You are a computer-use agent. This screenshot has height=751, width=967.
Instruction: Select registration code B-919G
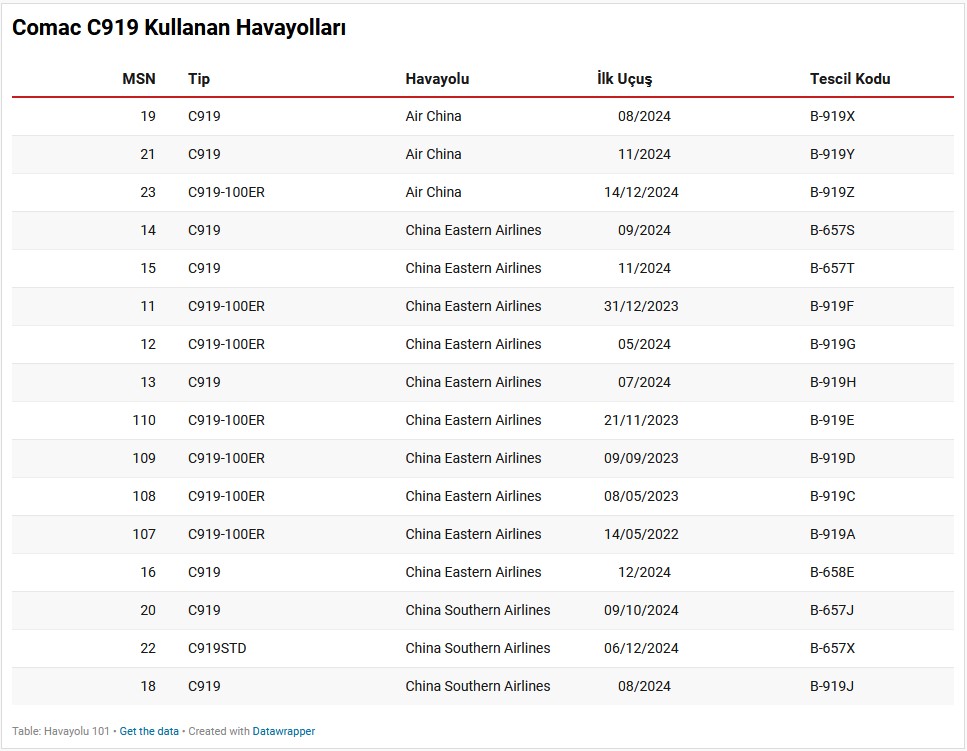(x=833, y=344)
